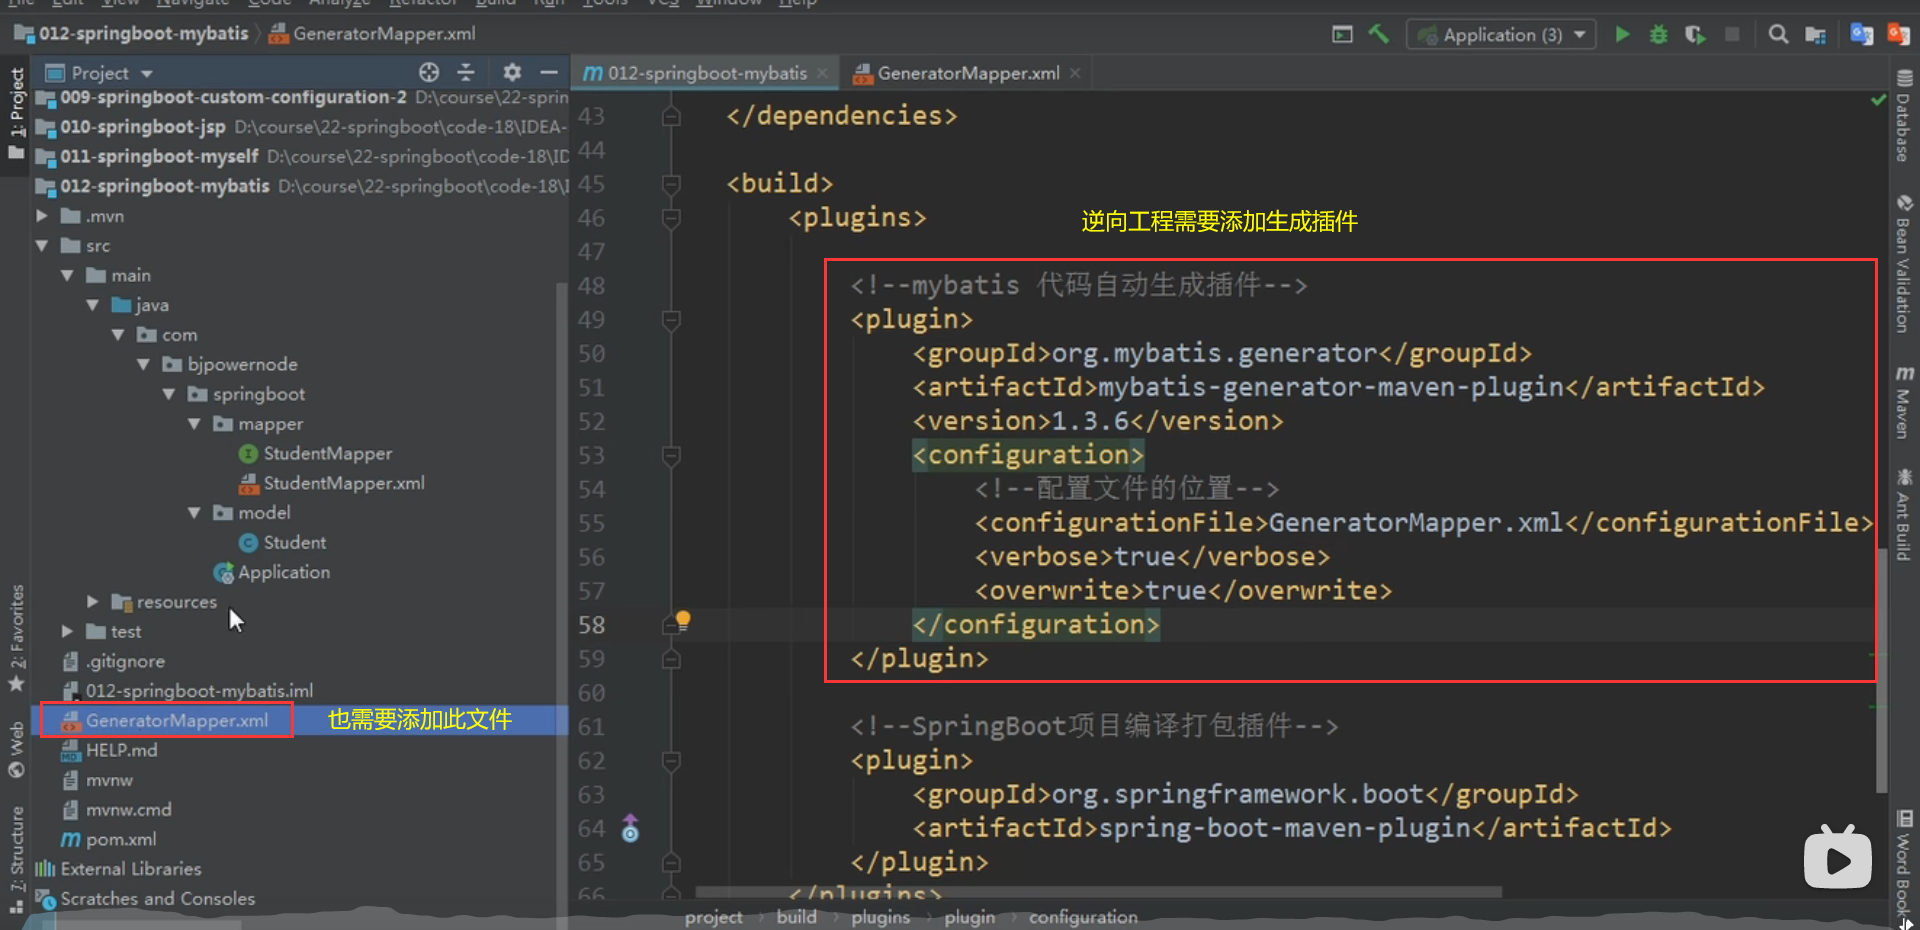The height and width of the screenshot is (930, 1920).
Task: Click the inspection status checkmark in the editor
Action: point(1878,100)
